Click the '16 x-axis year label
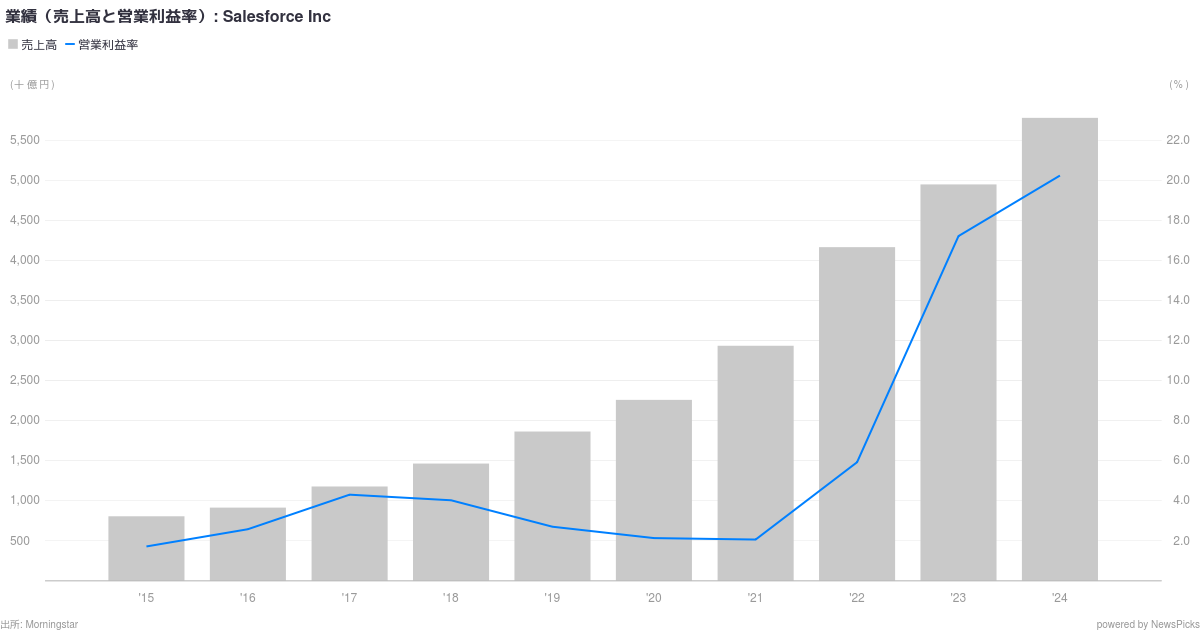 (x=247, y=598)
